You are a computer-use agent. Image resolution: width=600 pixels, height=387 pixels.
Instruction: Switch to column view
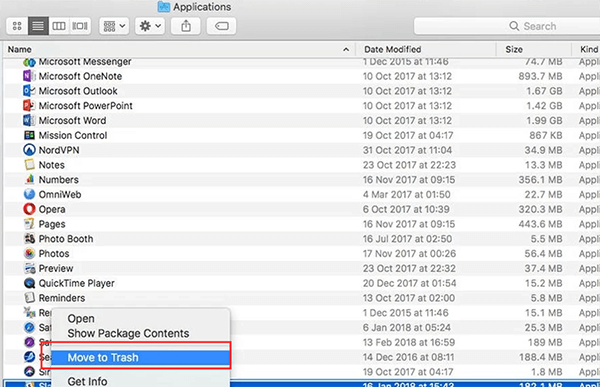point(59,26)
